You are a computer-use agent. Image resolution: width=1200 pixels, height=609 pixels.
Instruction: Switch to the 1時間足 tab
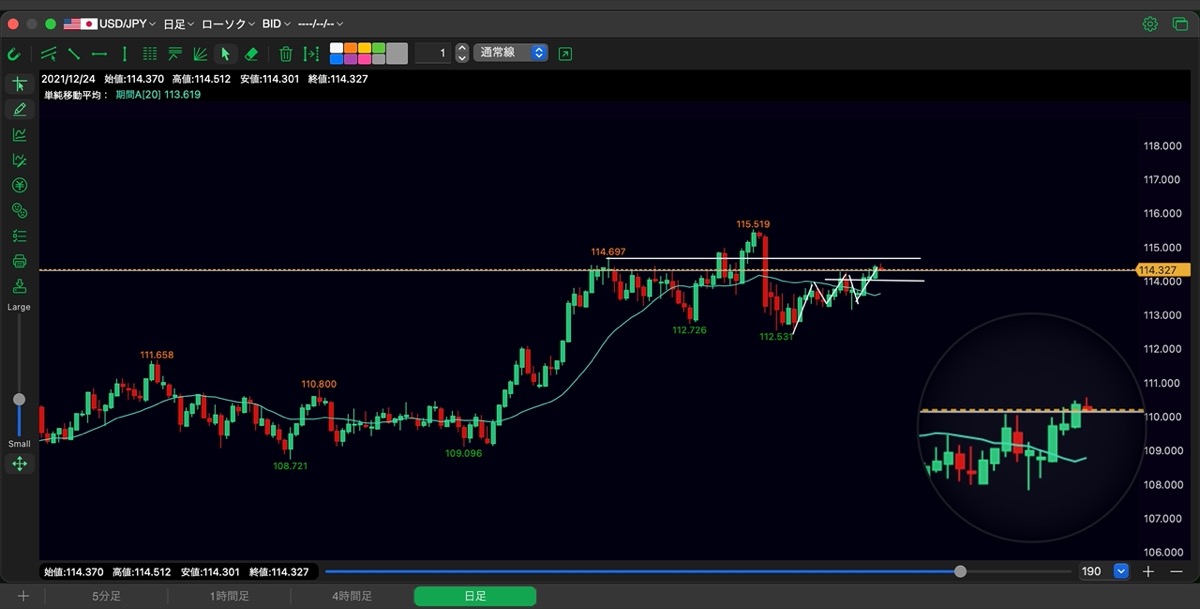230,596
